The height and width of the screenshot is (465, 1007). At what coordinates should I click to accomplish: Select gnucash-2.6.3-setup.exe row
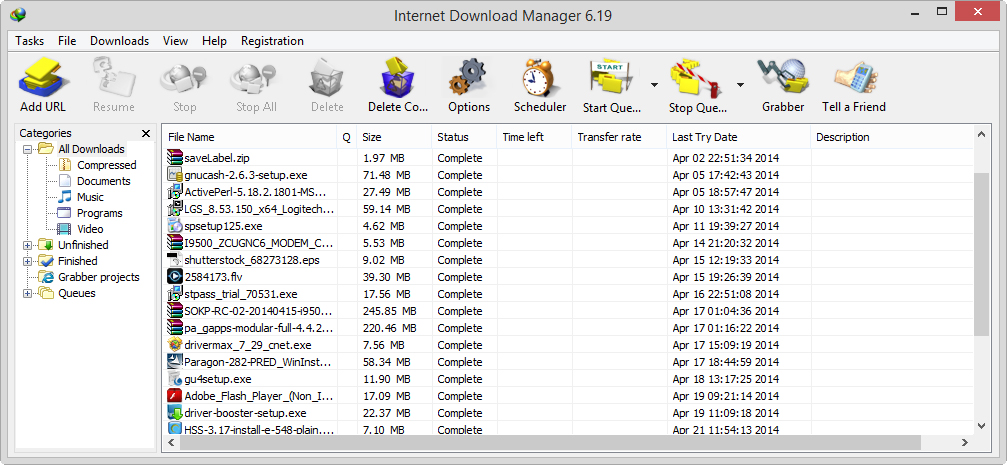point(568,175)
